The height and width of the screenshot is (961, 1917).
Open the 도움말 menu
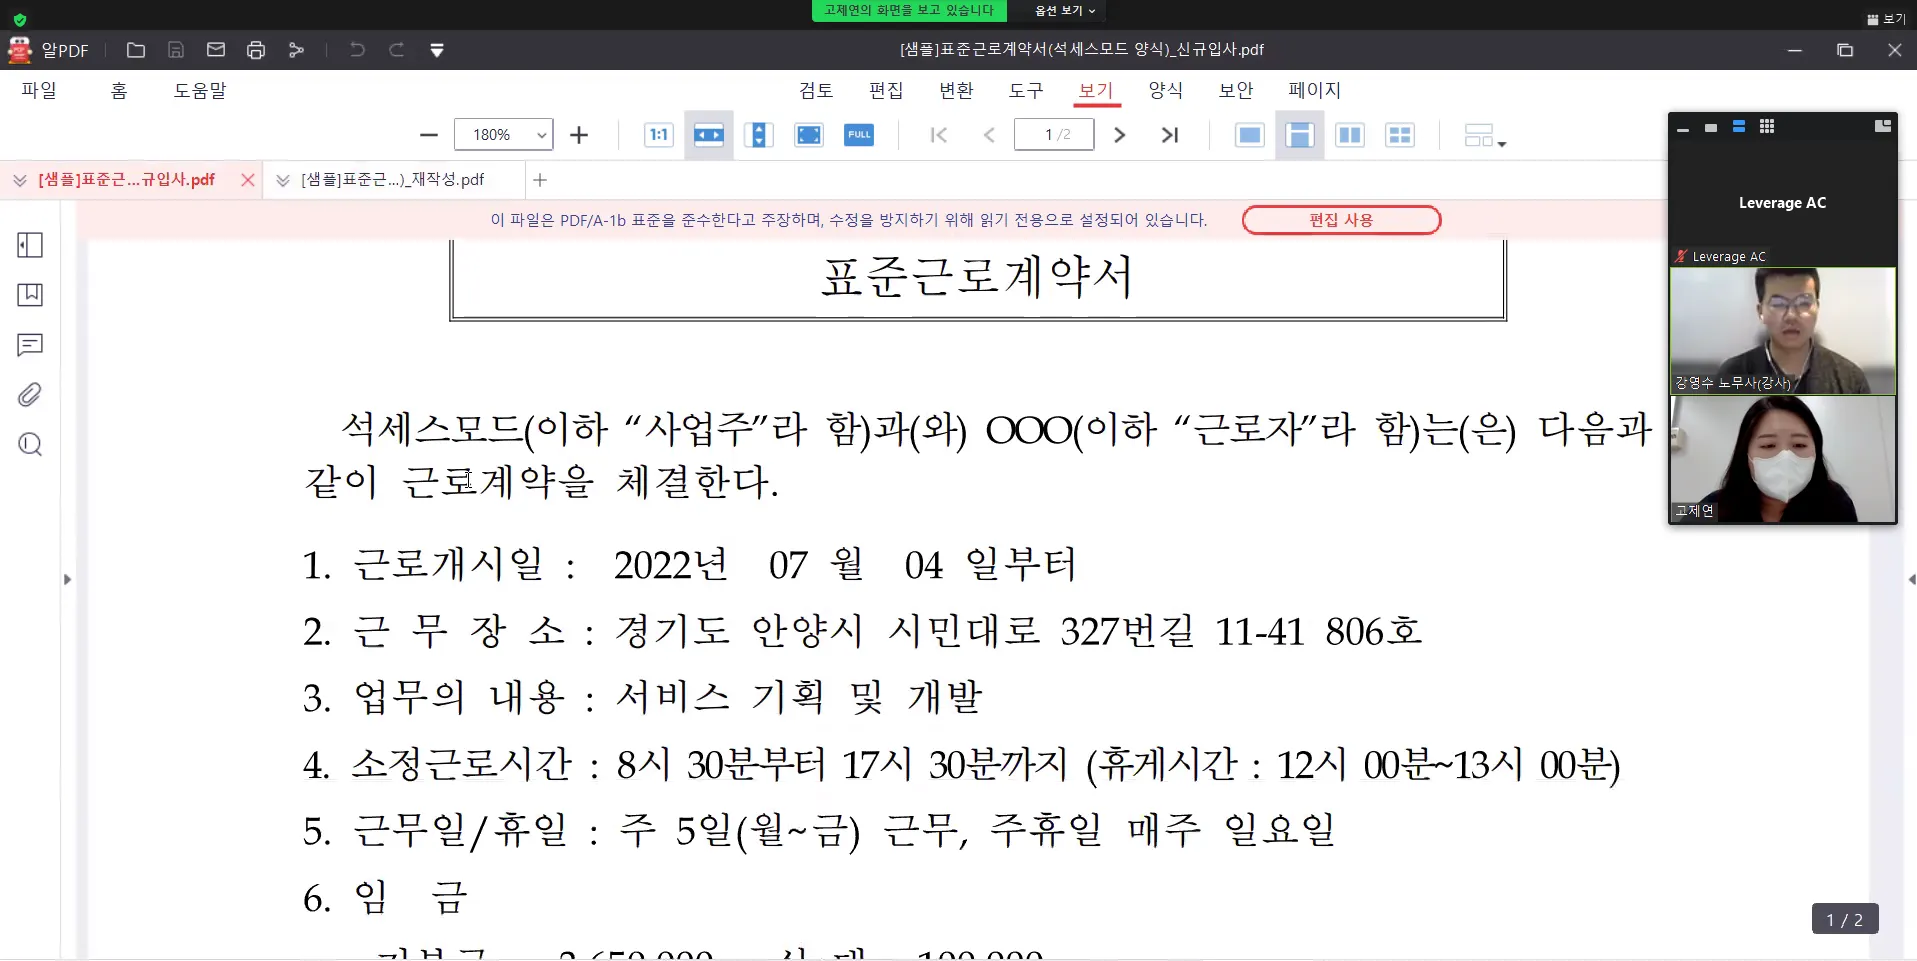coord(200,90)
